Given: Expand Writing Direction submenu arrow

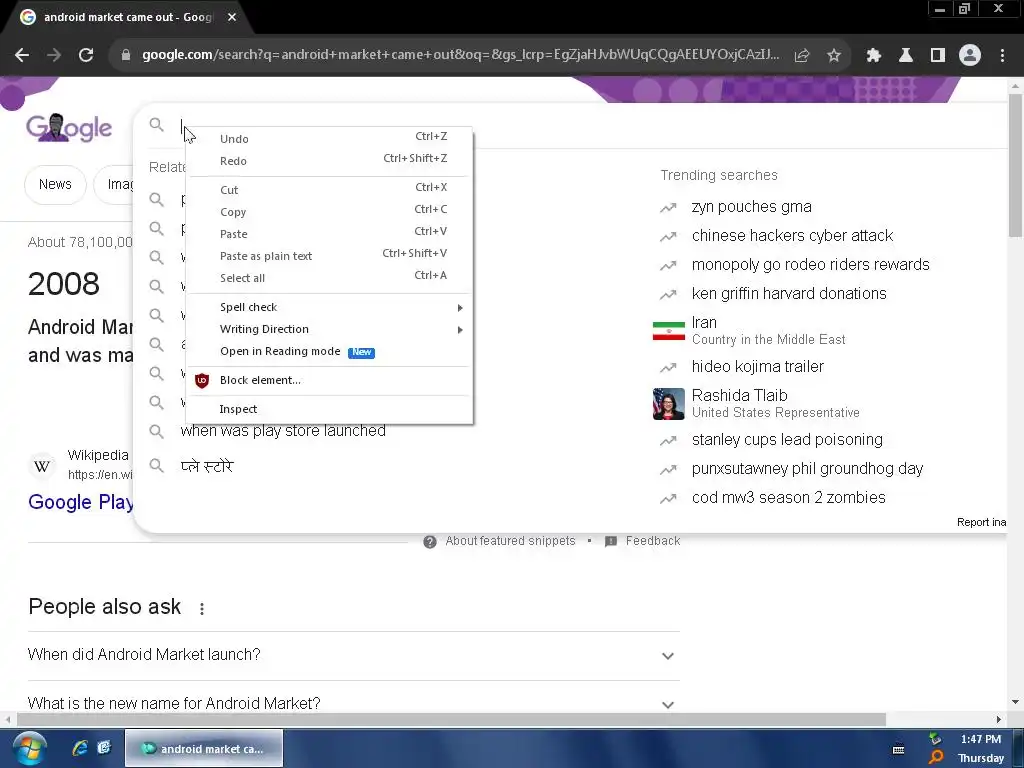Looking at the screenshot, I should pos(460,330).
